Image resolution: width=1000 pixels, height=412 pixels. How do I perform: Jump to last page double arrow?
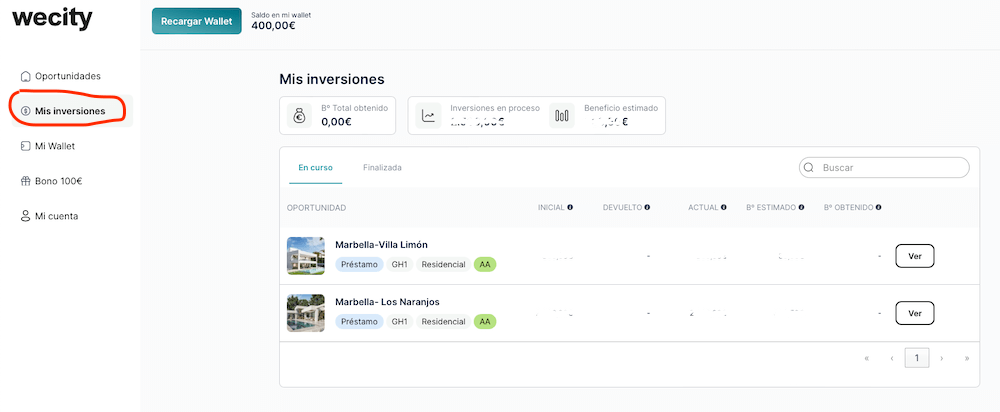tap(967, 358)
